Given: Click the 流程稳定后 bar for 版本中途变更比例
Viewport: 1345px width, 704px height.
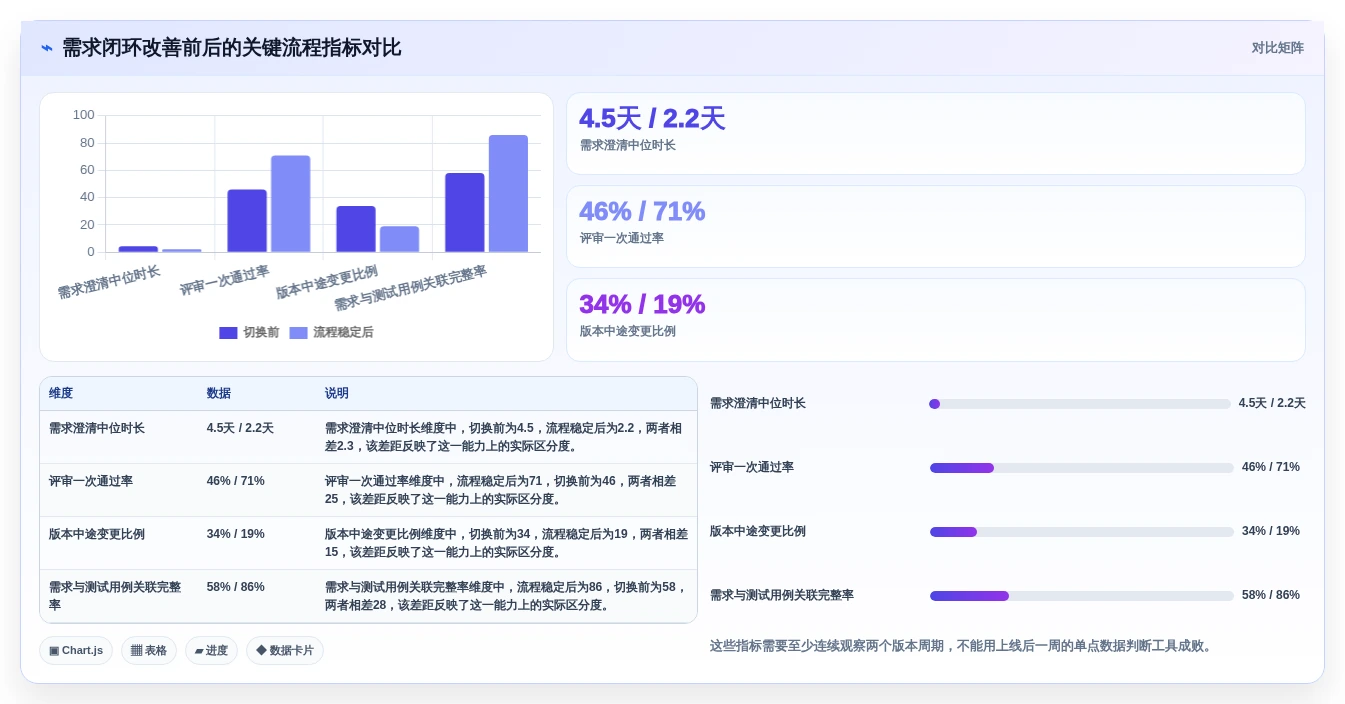Looking at the screenshot, I should coord(399,239).
